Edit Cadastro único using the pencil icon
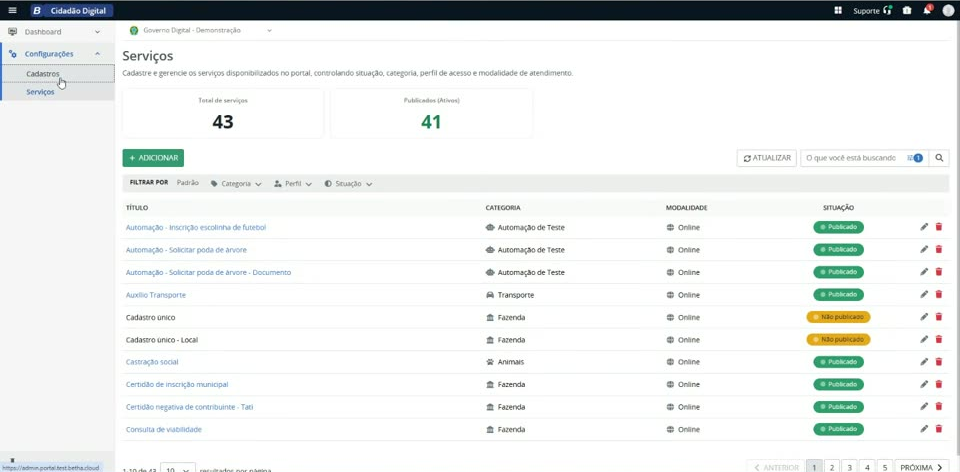The width and height of the screenshot is (960, 472). tap(924, 317)
